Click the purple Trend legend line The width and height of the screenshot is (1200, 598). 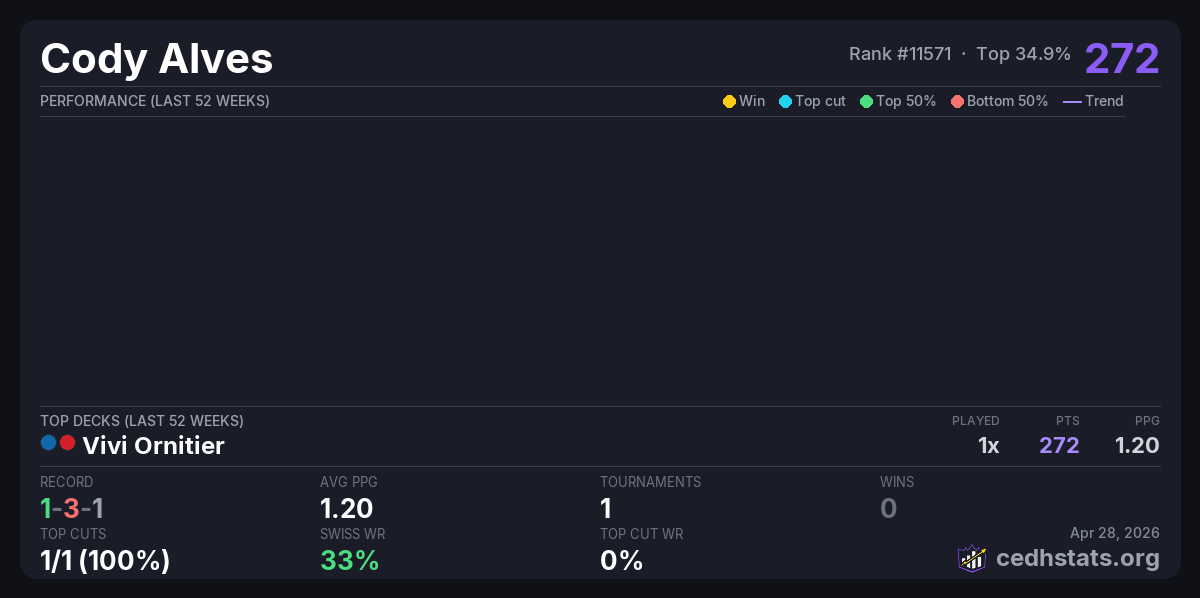[1072, 101]
